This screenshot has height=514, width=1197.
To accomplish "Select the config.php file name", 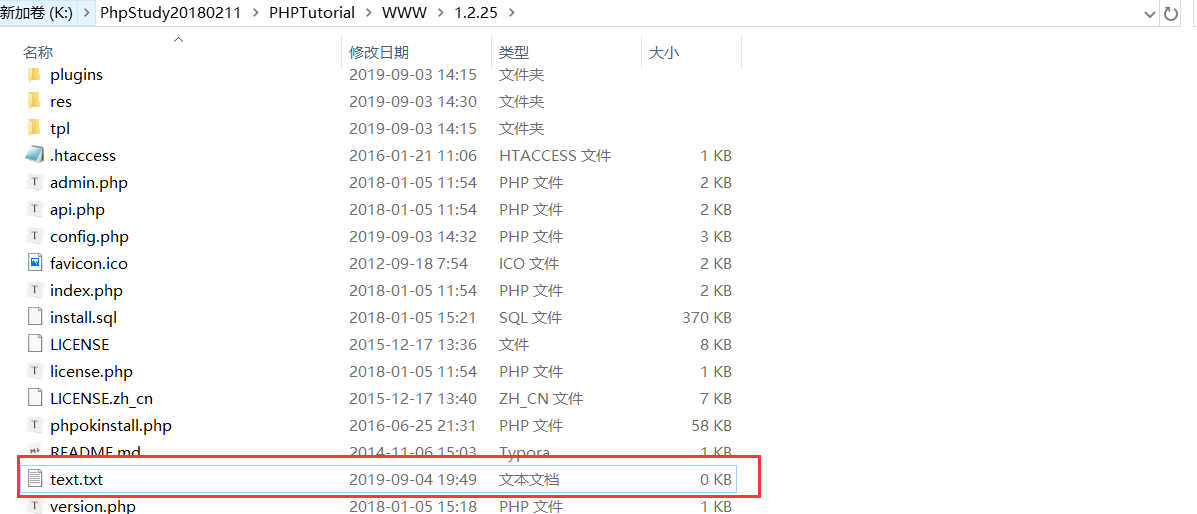I will click(x=89, y=237).
